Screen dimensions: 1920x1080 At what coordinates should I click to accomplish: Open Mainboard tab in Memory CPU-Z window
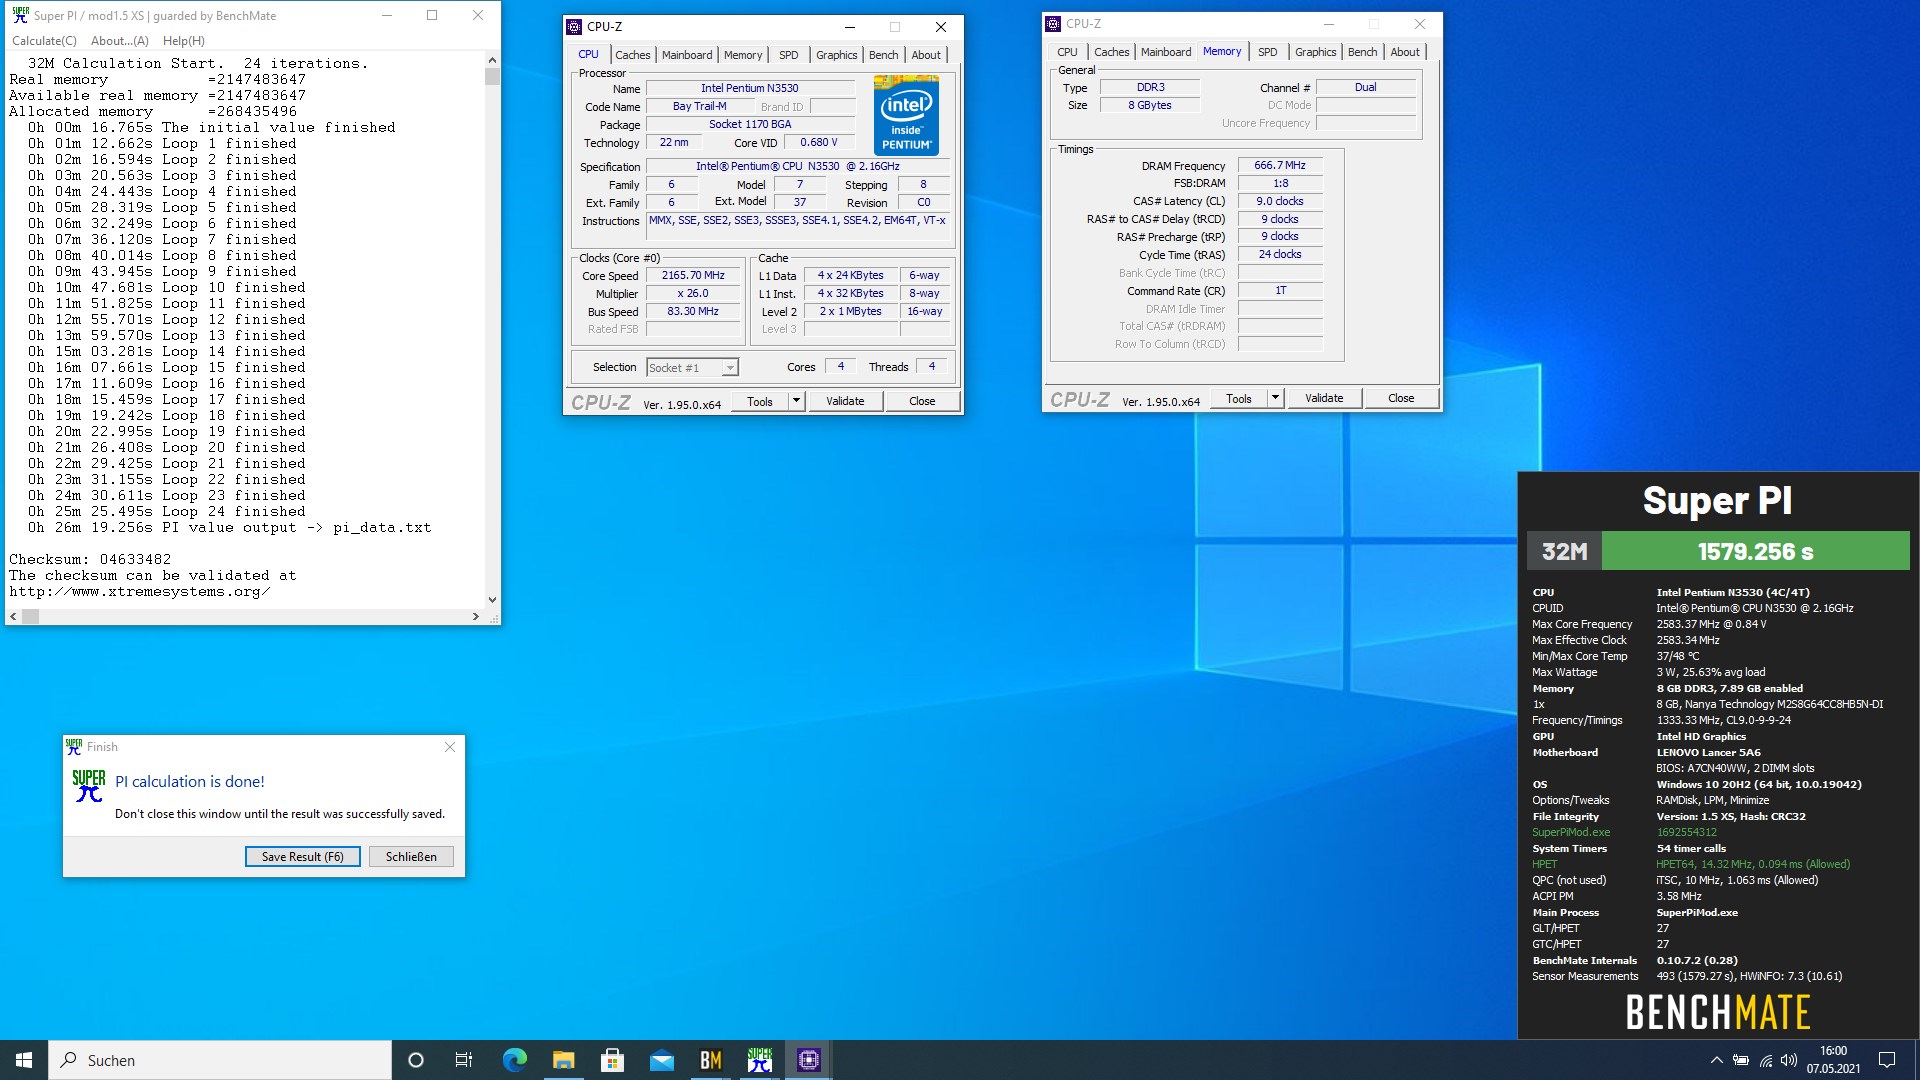[1166, 52]
